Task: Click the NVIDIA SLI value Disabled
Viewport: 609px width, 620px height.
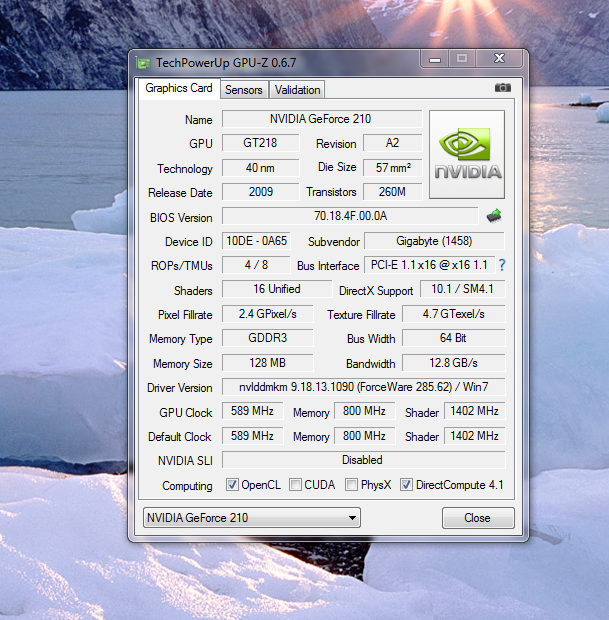Action: click(x=363, y=460)
